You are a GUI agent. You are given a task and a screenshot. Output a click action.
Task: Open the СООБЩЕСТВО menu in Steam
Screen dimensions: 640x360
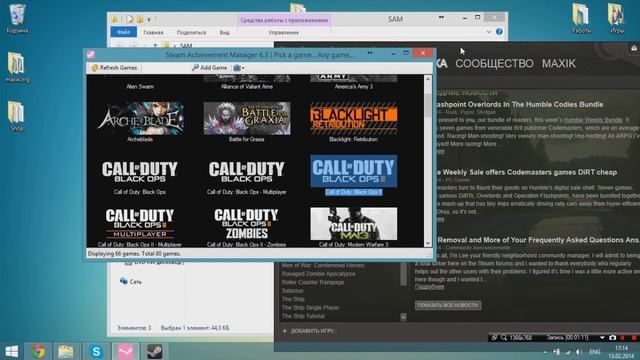[x=494, y=64]
